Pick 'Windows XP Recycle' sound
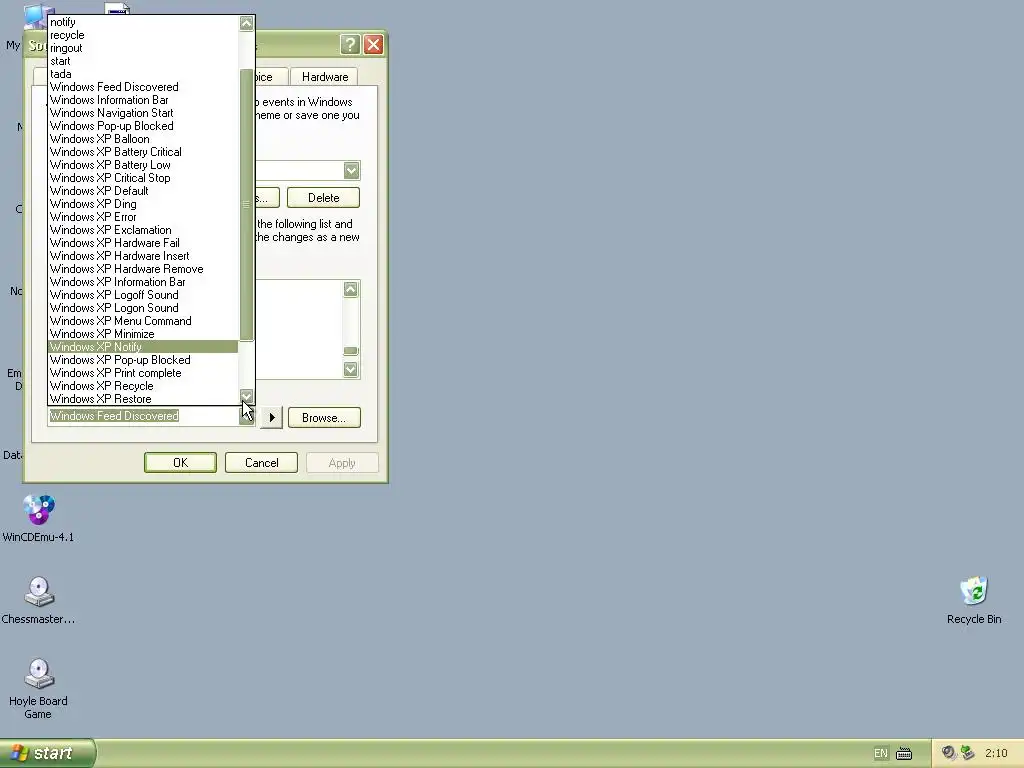 pyautogui.click(x=144, y=386)
